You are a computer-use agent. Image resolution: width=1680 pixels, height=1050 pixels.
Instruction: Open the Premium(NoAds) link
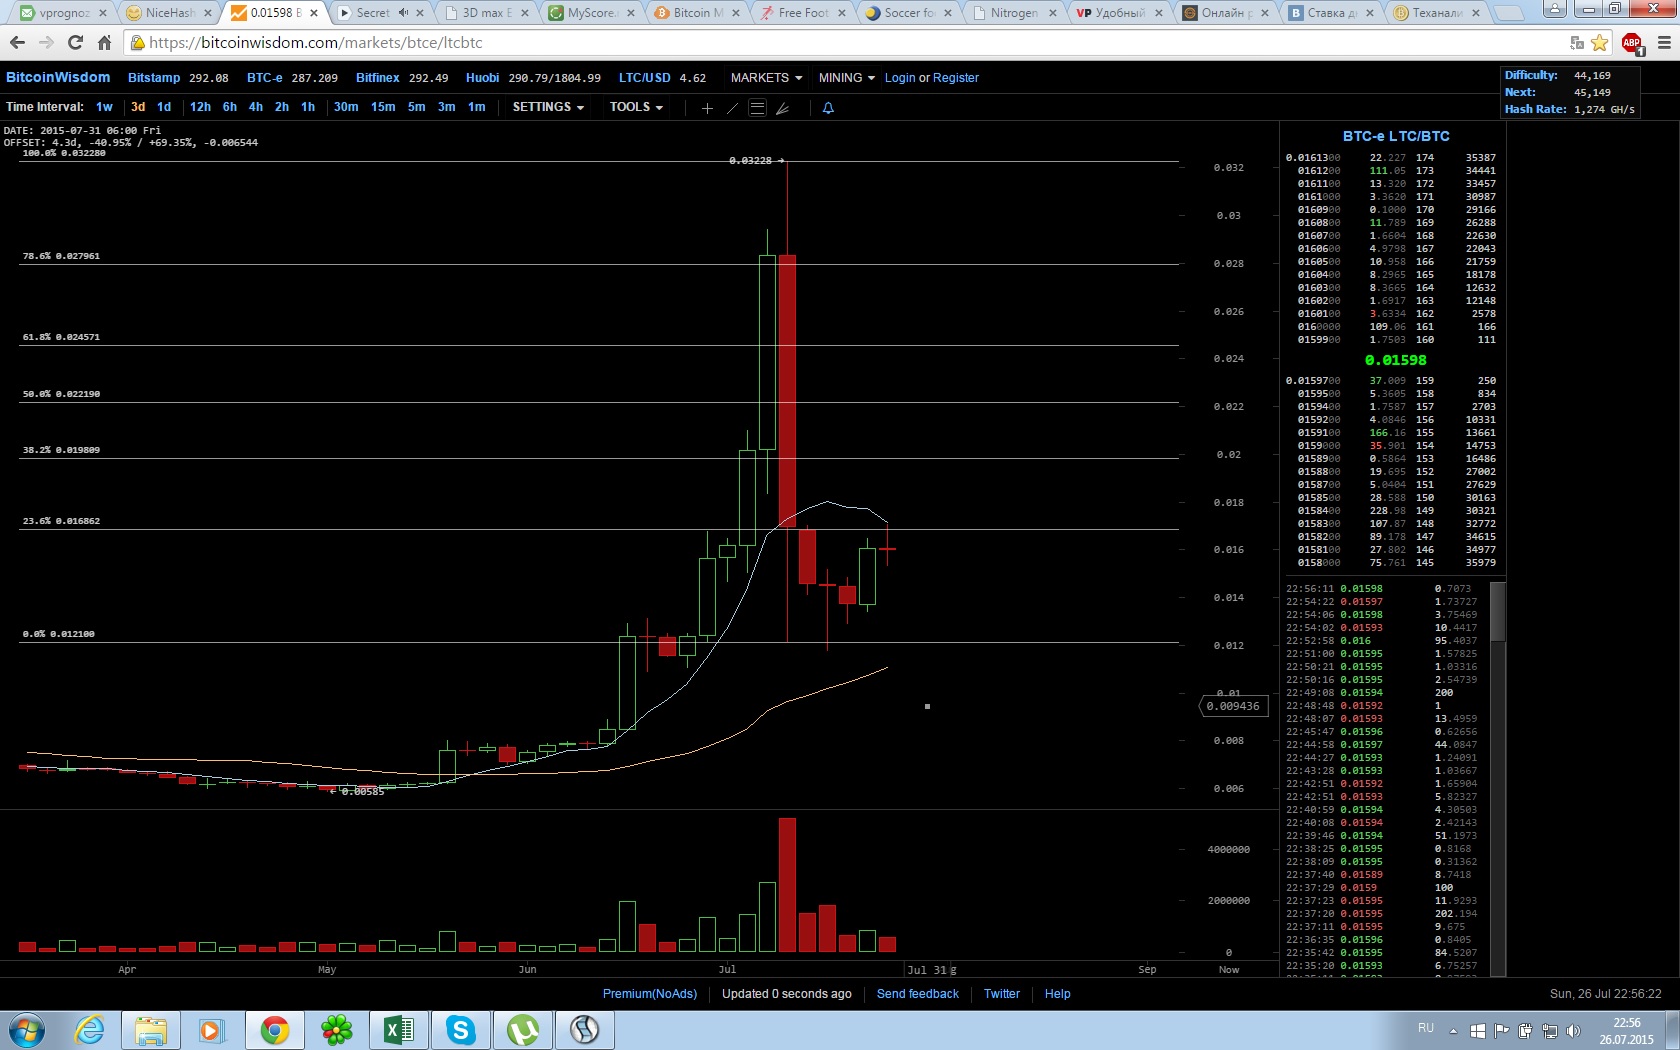pyautogui.click(x=650, y=994)
